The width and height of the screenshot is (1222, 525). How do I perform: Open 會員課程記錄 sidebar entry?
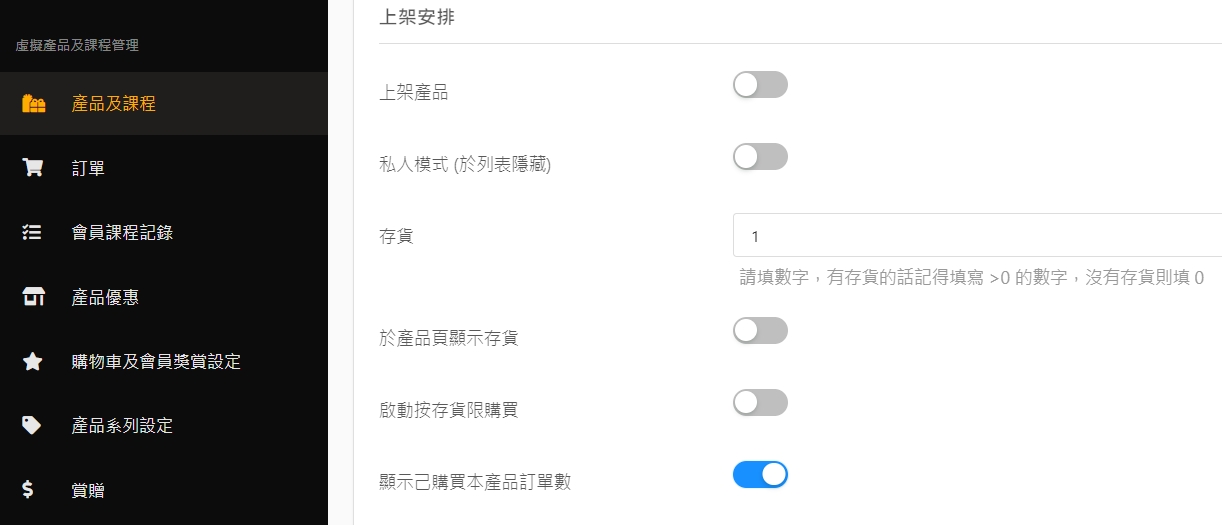(122, 233)
